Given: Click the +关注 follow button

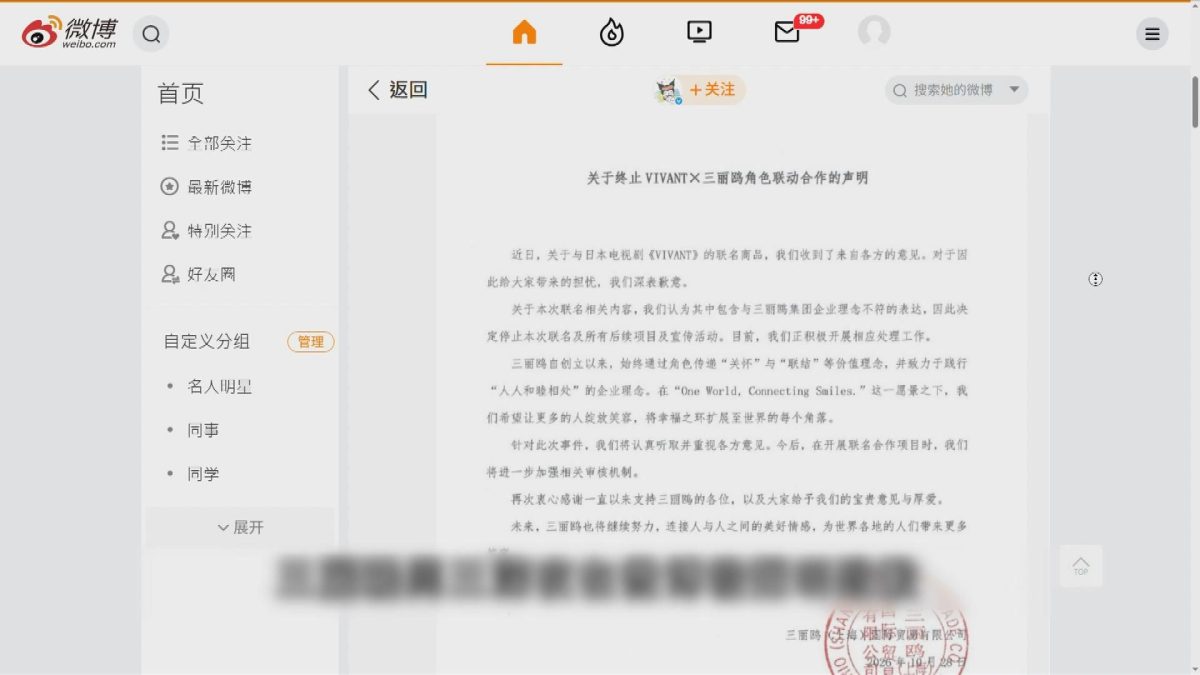Looking at the screenshot, I should [712, 90].
